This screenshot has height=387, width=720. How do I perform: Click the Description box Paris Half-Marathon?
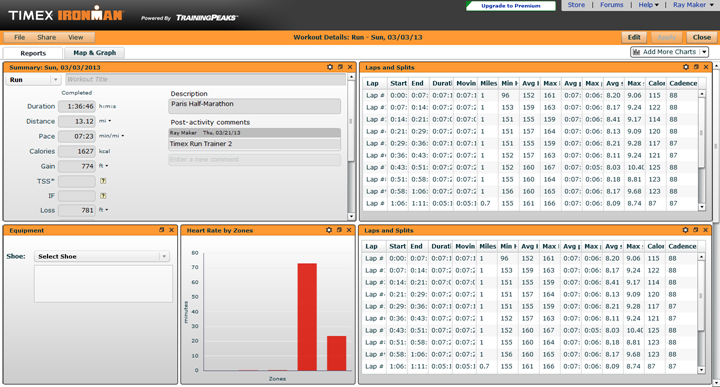point(254,106)
